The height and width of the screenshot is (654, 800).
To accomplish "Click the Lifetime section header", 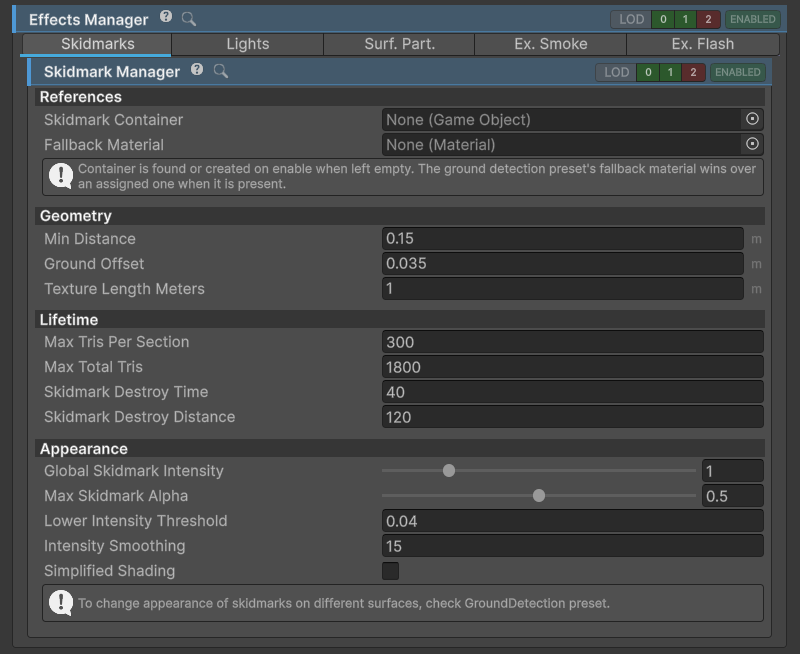I will 399,319.
